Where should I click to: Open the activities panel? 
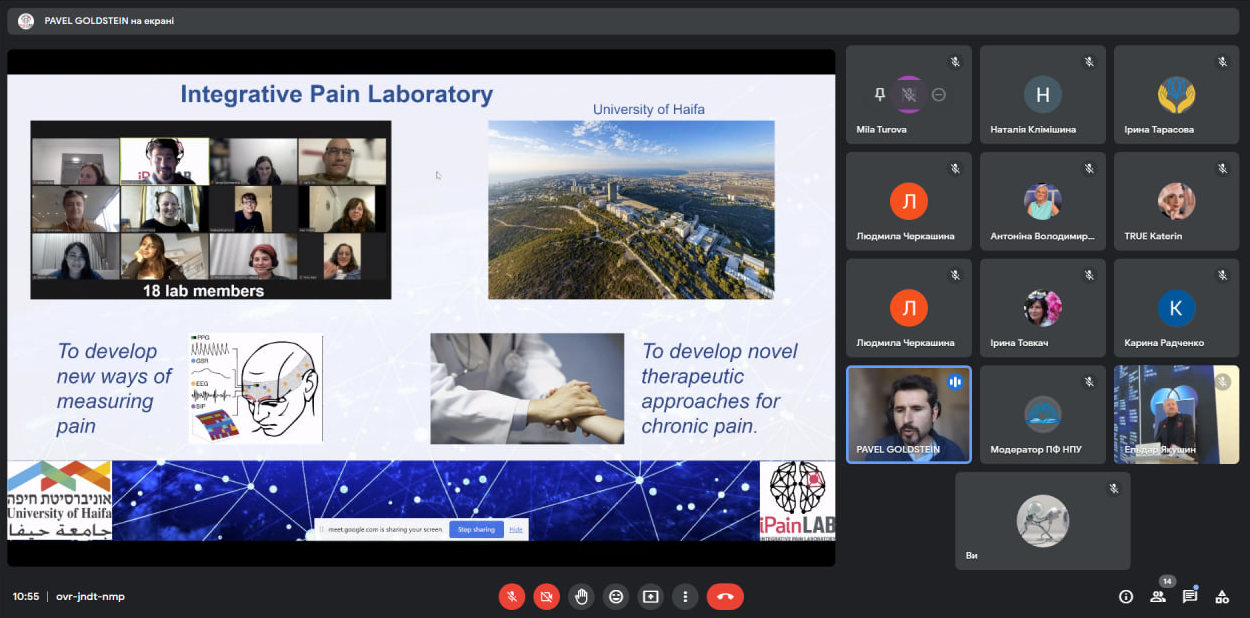(x=1222, y=597)
